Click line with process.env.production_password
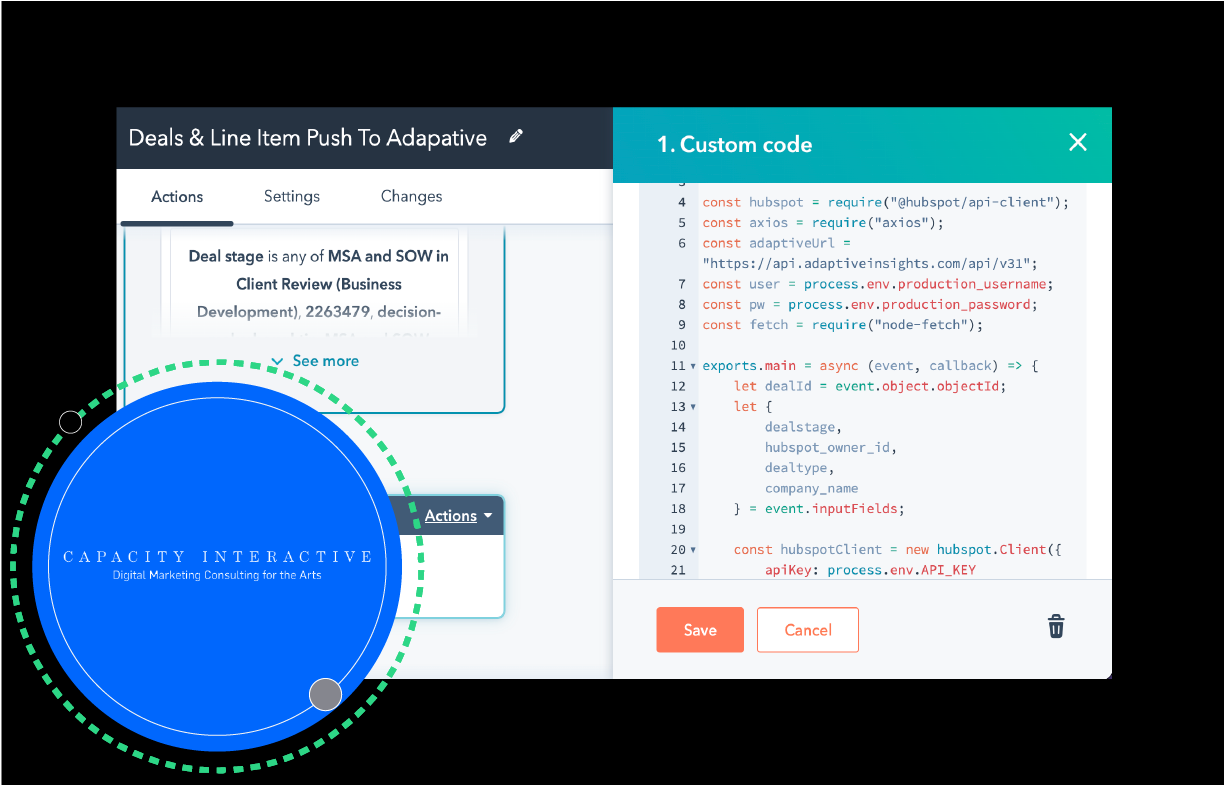This screenshot has height=785, width=1224. [870, 304]
